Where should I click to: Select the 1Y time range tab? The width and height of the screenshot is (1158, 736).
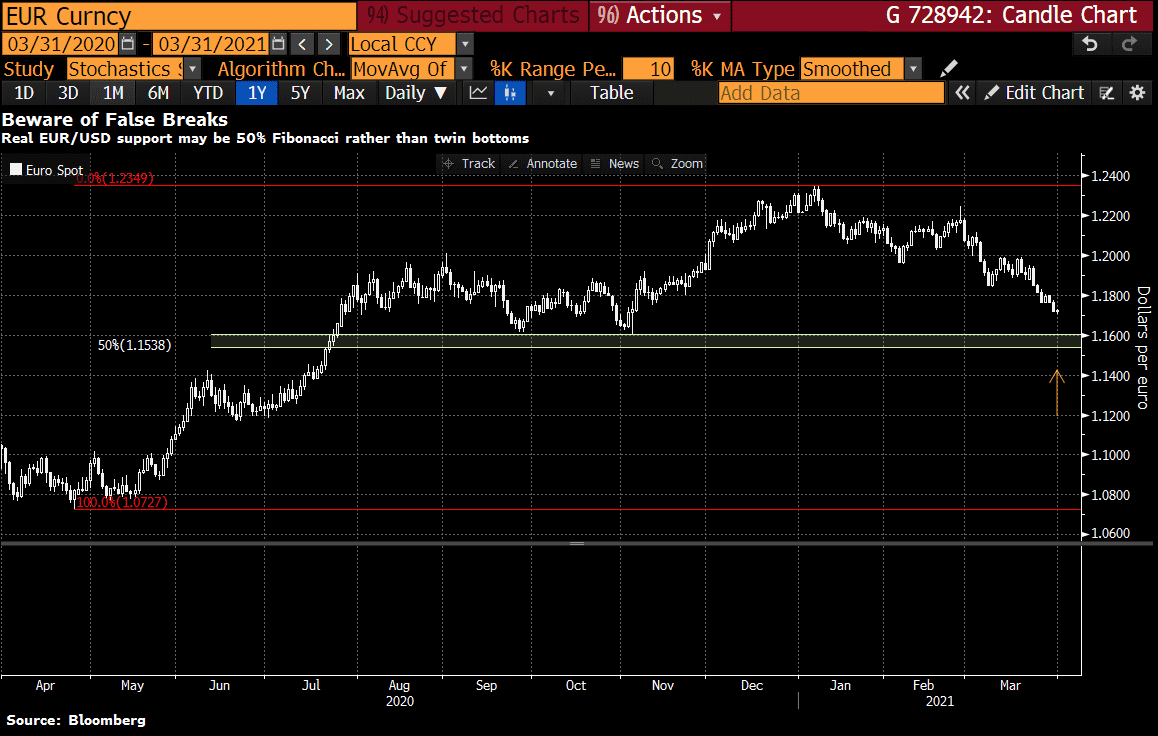point(256,93)
